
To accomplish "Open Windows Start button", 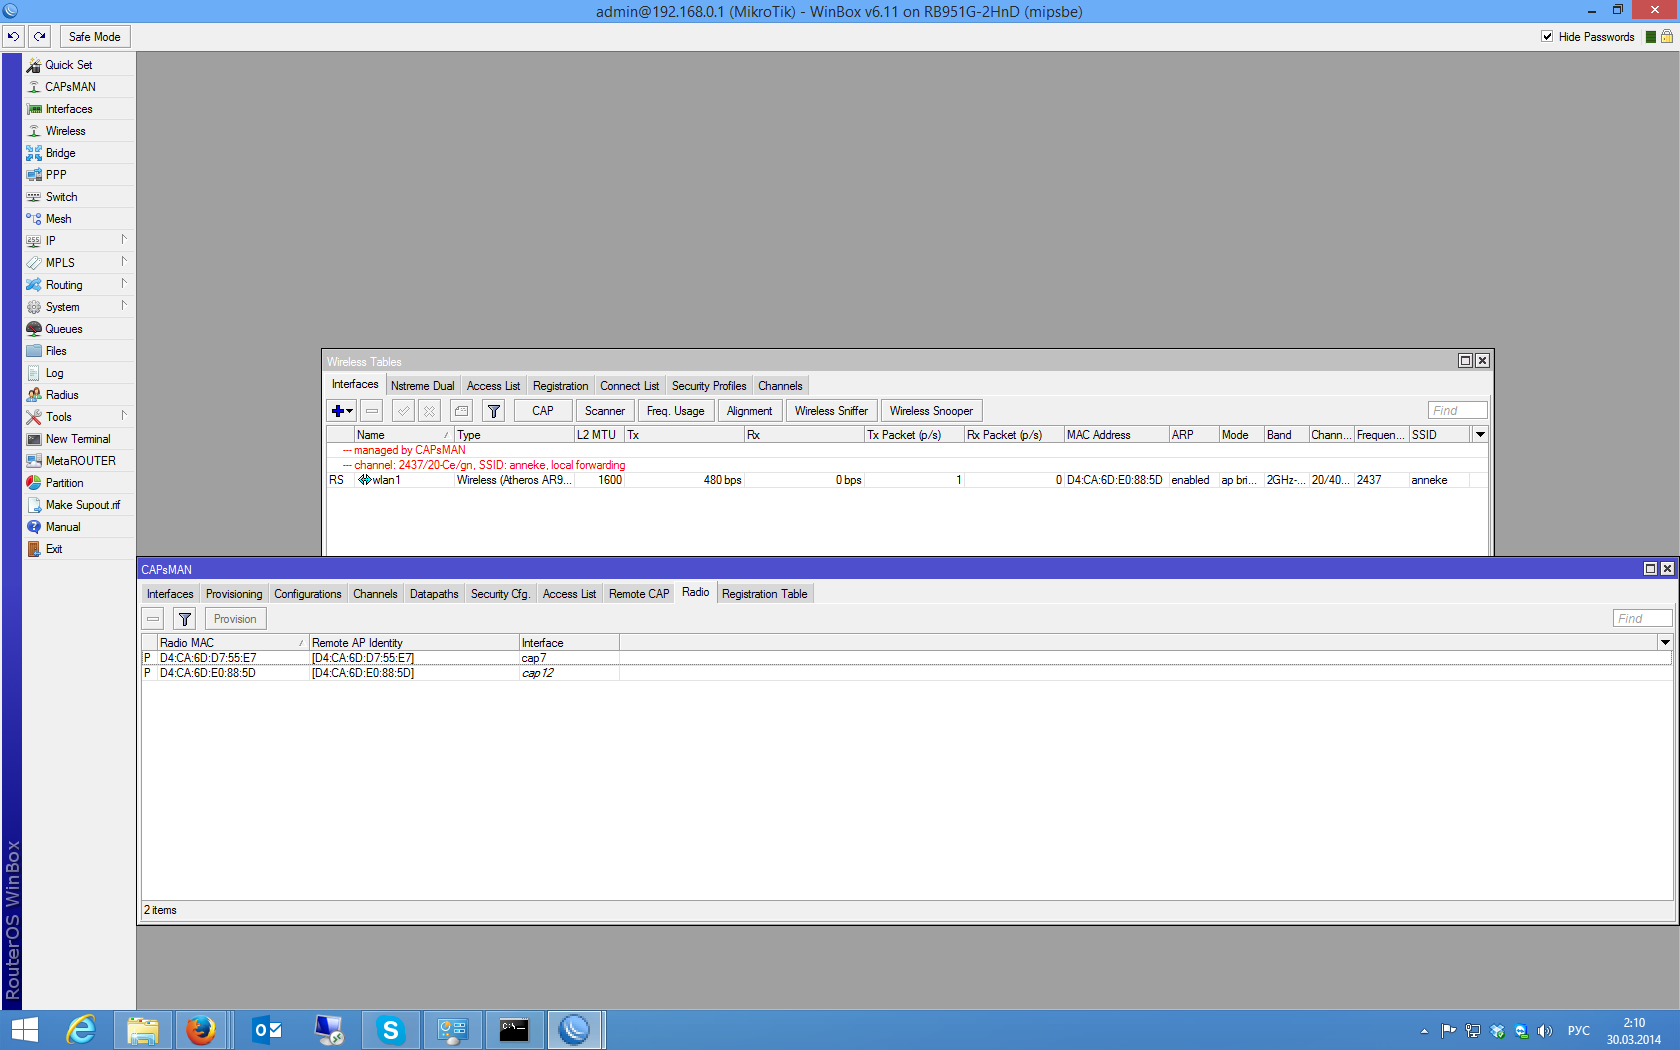I will coord(24,1030).
